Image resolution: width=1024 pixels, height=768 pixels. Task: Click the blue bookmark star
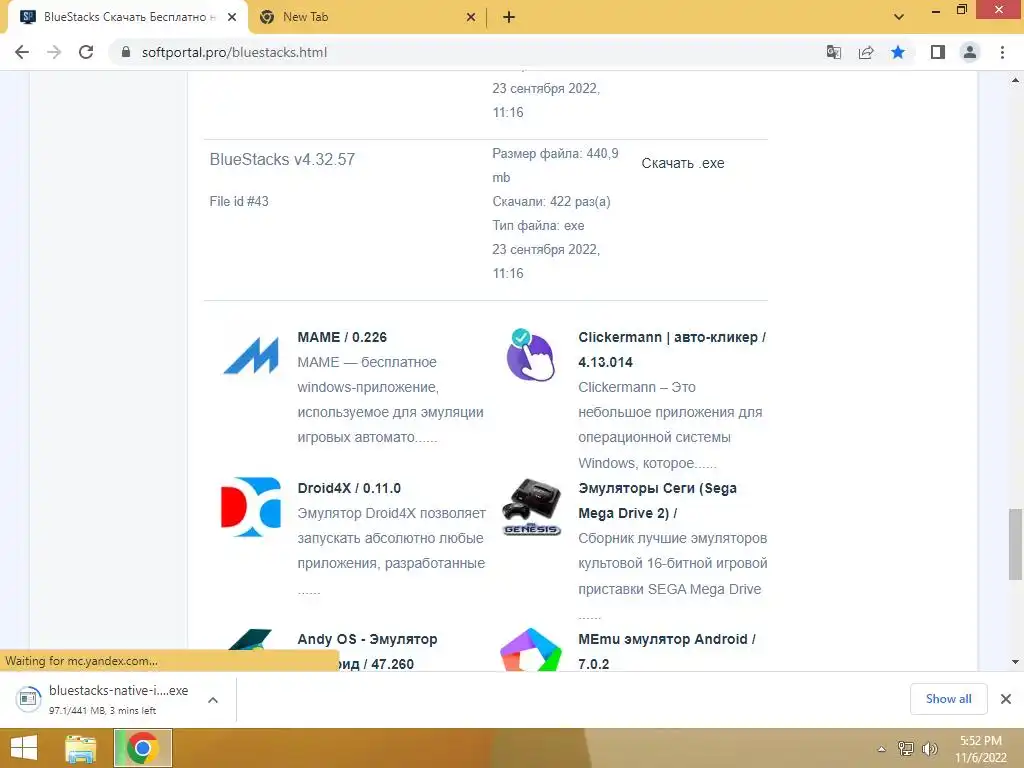(898, 52)
